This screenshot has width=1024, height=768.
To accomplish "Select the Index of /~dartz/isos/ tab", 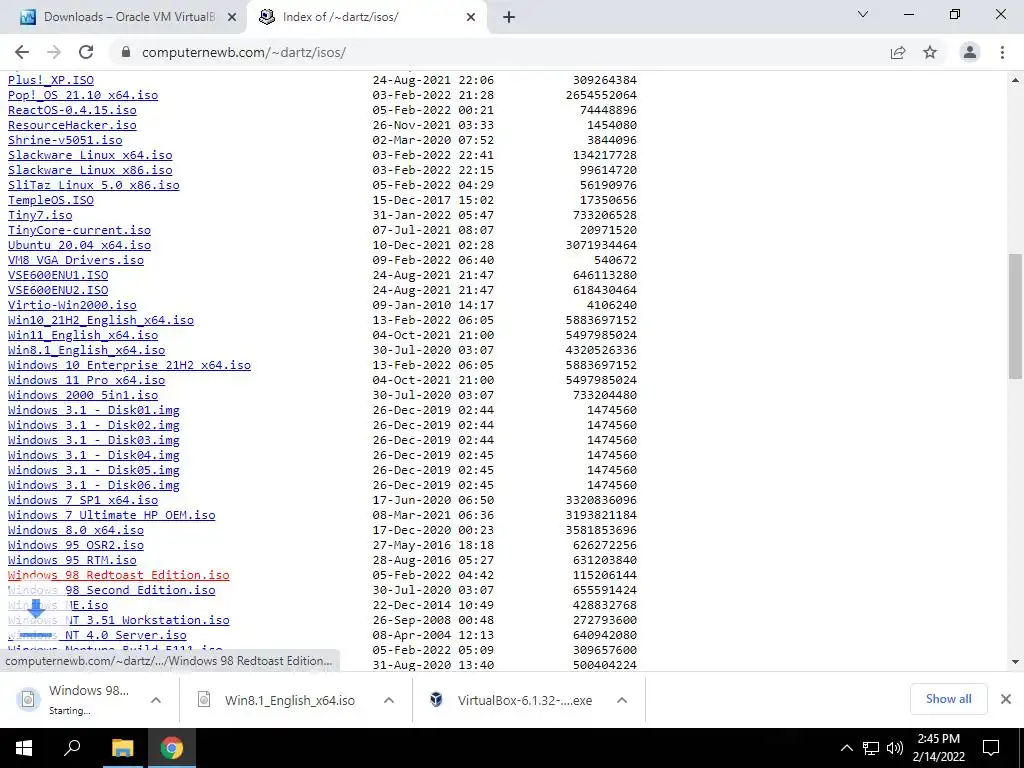I will (x=366, y=17).
